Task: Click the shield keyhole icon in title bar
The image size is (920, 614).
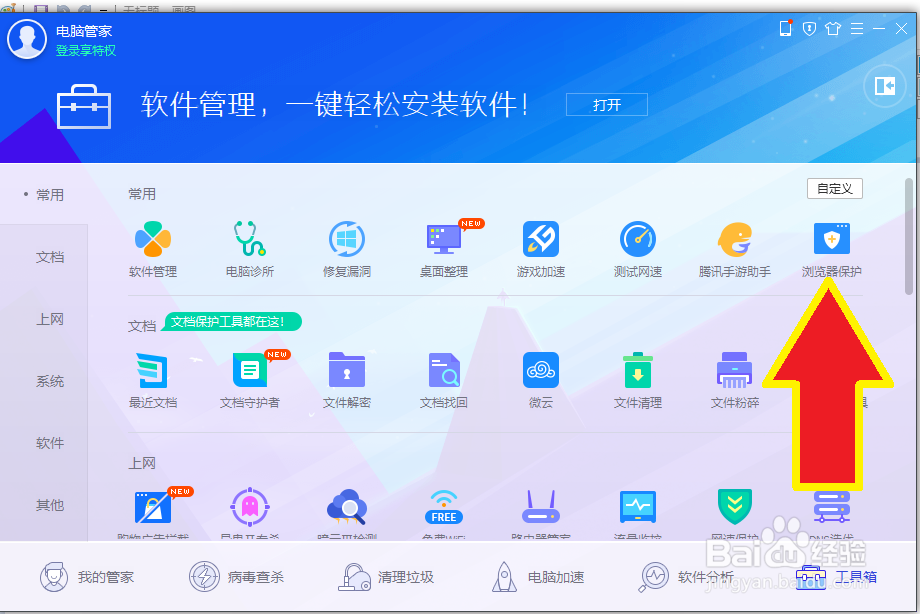Action: coord(809,28)
